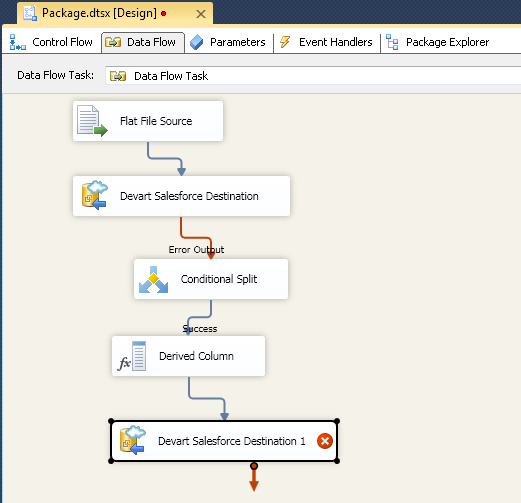Select Devart Salesforce Destination 1 component

(224, 441)
